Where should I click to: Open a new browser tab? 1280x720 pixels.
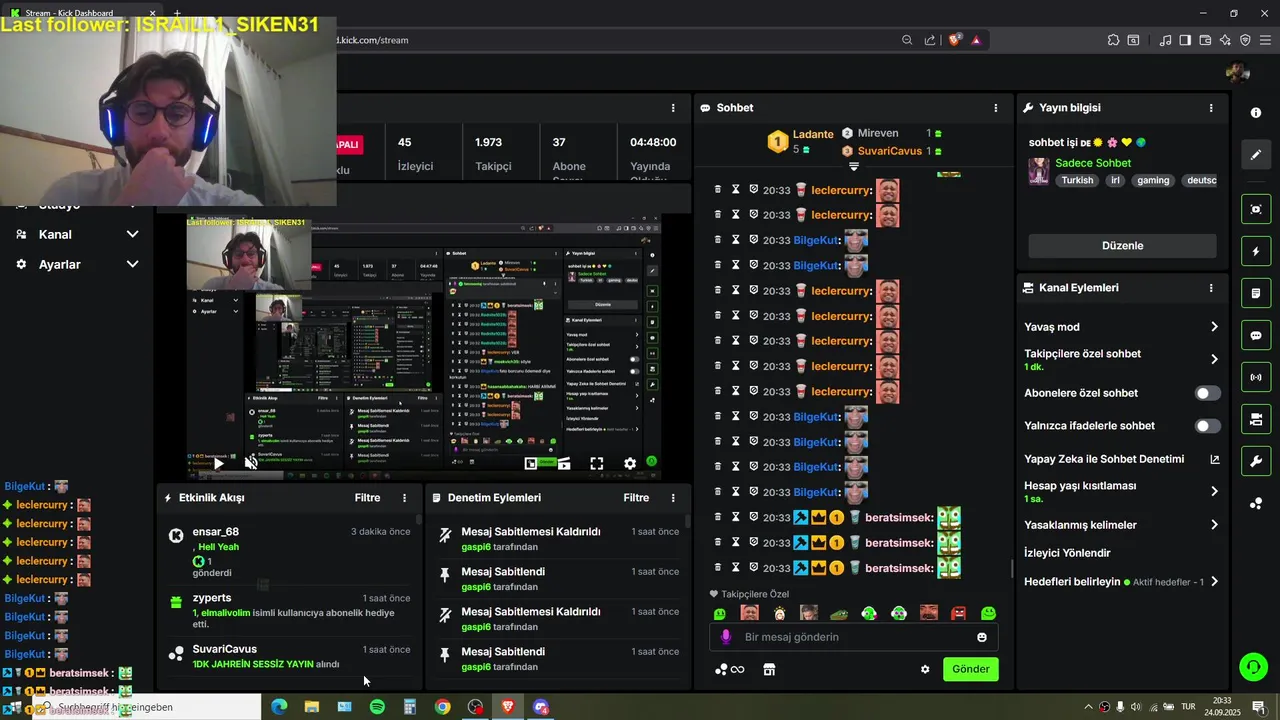(x=175, y=13)
